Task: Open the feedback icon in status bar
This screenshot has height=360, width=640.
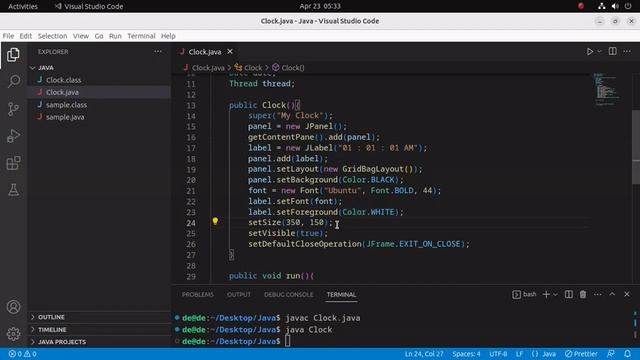Action: point(611,354)
